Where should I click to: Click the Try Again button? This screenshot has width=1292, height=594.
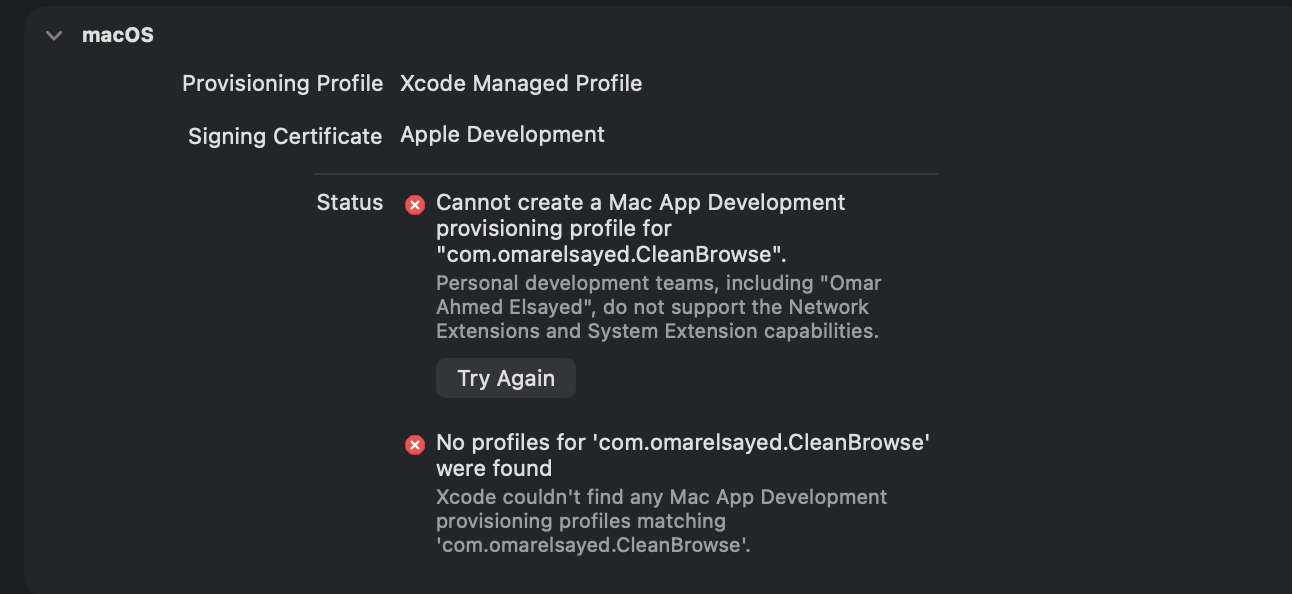pyautogui.click(x=506, y=378)
